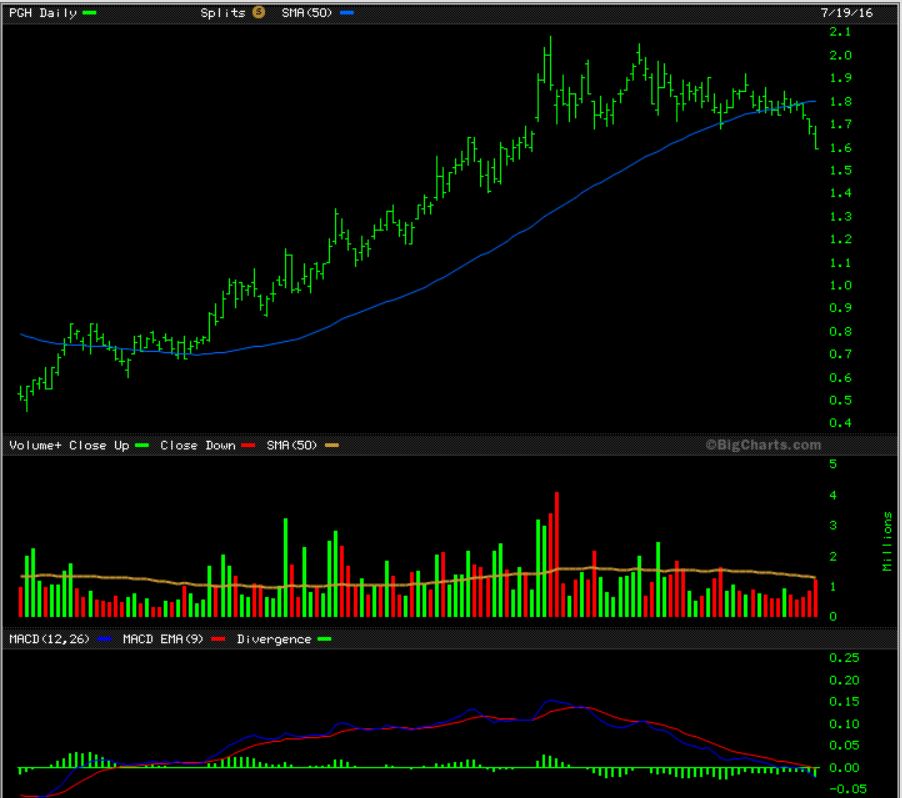The image size is (902, 798).
Task: Click the green Close Up legend swatch
Action: click(142, 446)
